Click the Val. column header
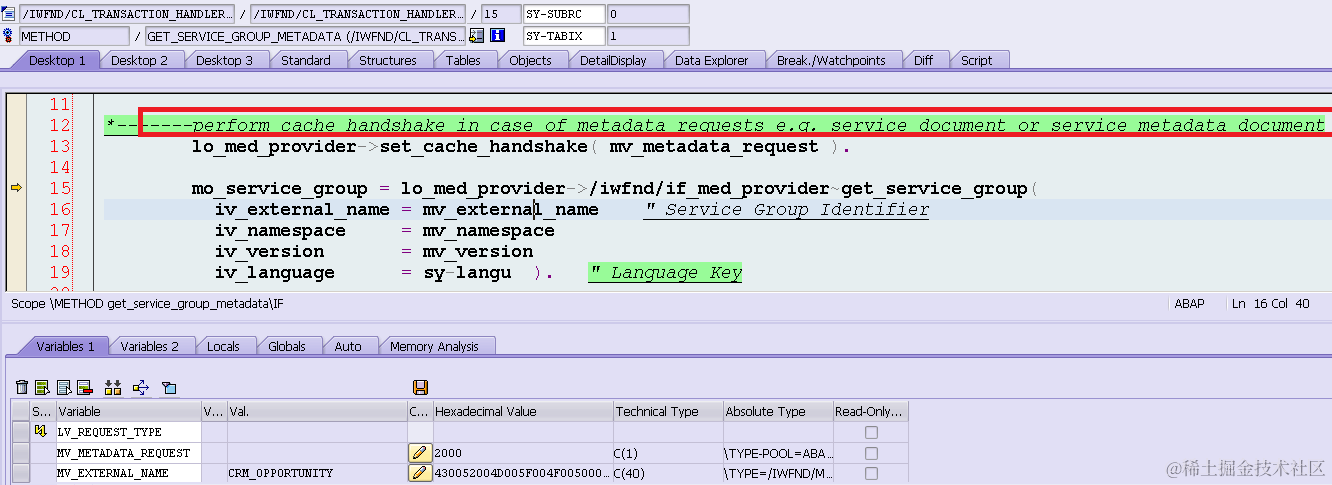The image size is (1332, 485). tap(316, 411)
